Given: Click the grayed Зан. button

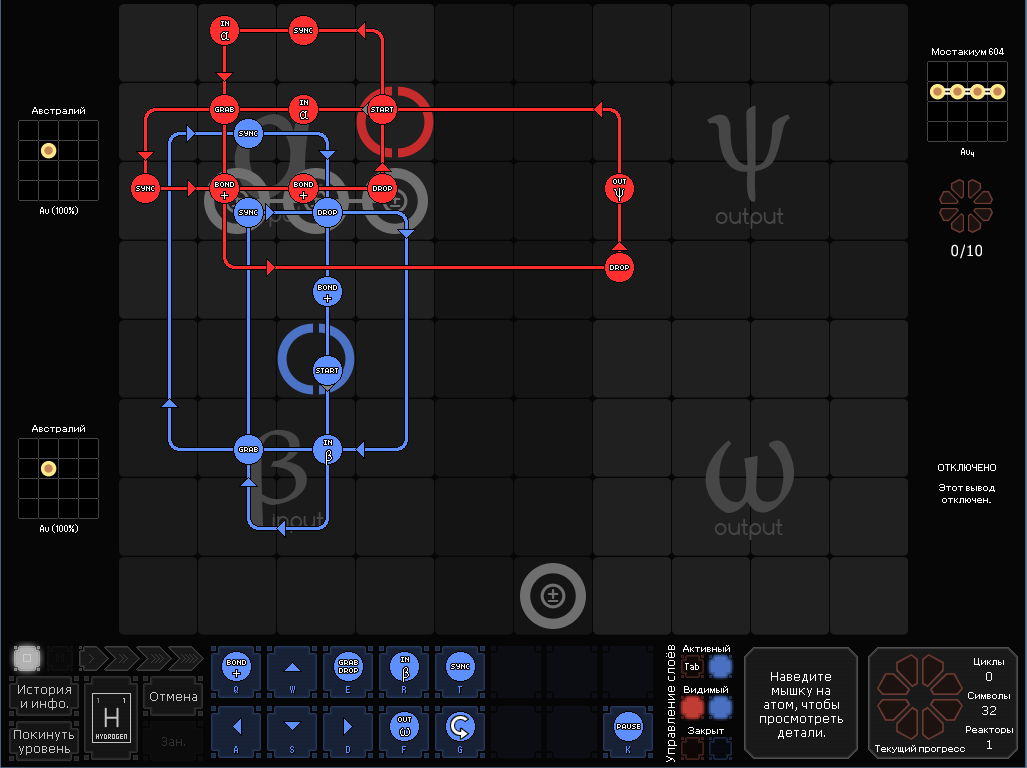Looking at the screenshot, I should coord(174,742).
